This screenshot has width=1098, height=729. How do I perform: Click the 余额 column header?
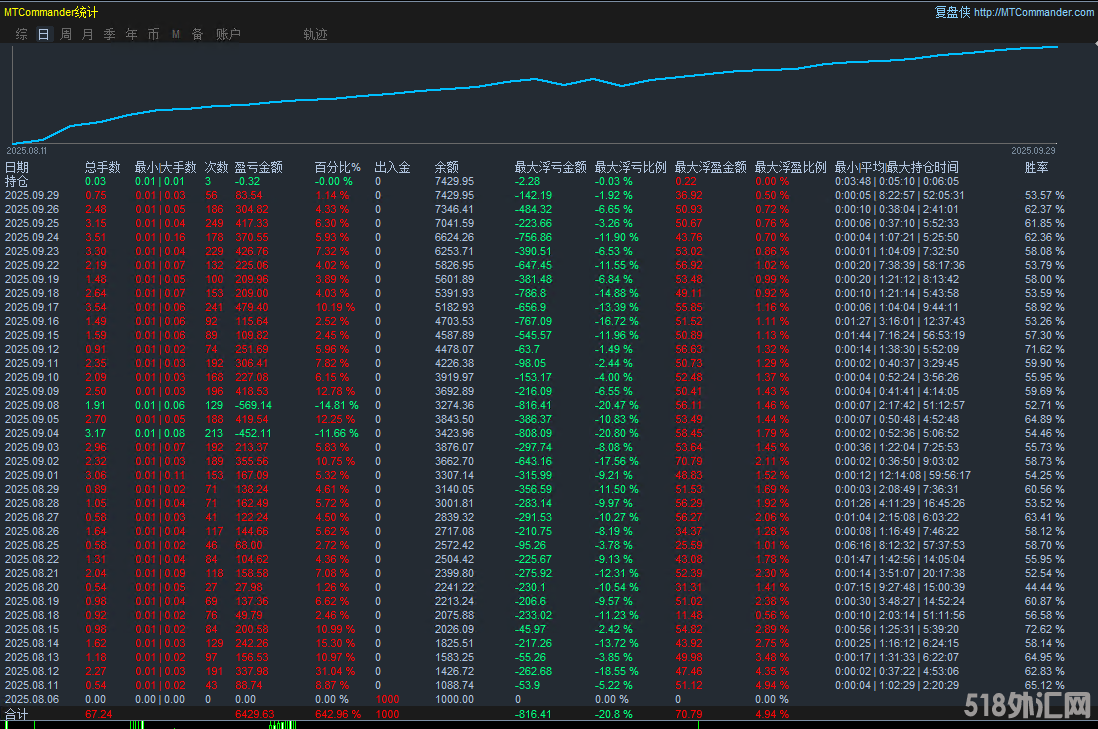[447, 168]
